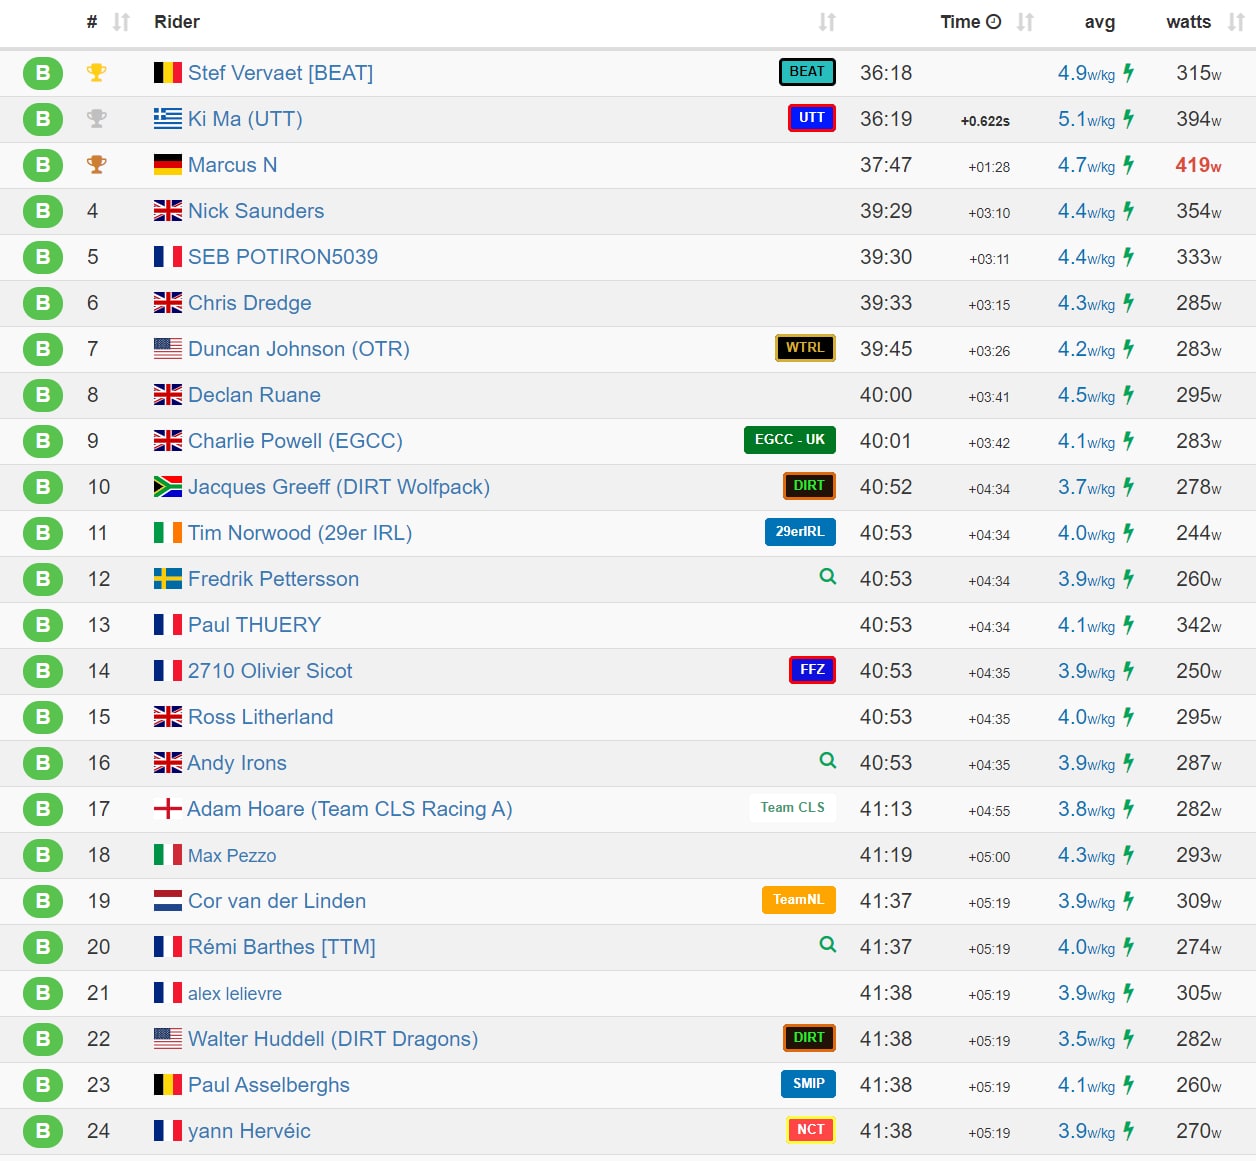Click magnifier icon in Andy Irons row

(x=827, y=761)
